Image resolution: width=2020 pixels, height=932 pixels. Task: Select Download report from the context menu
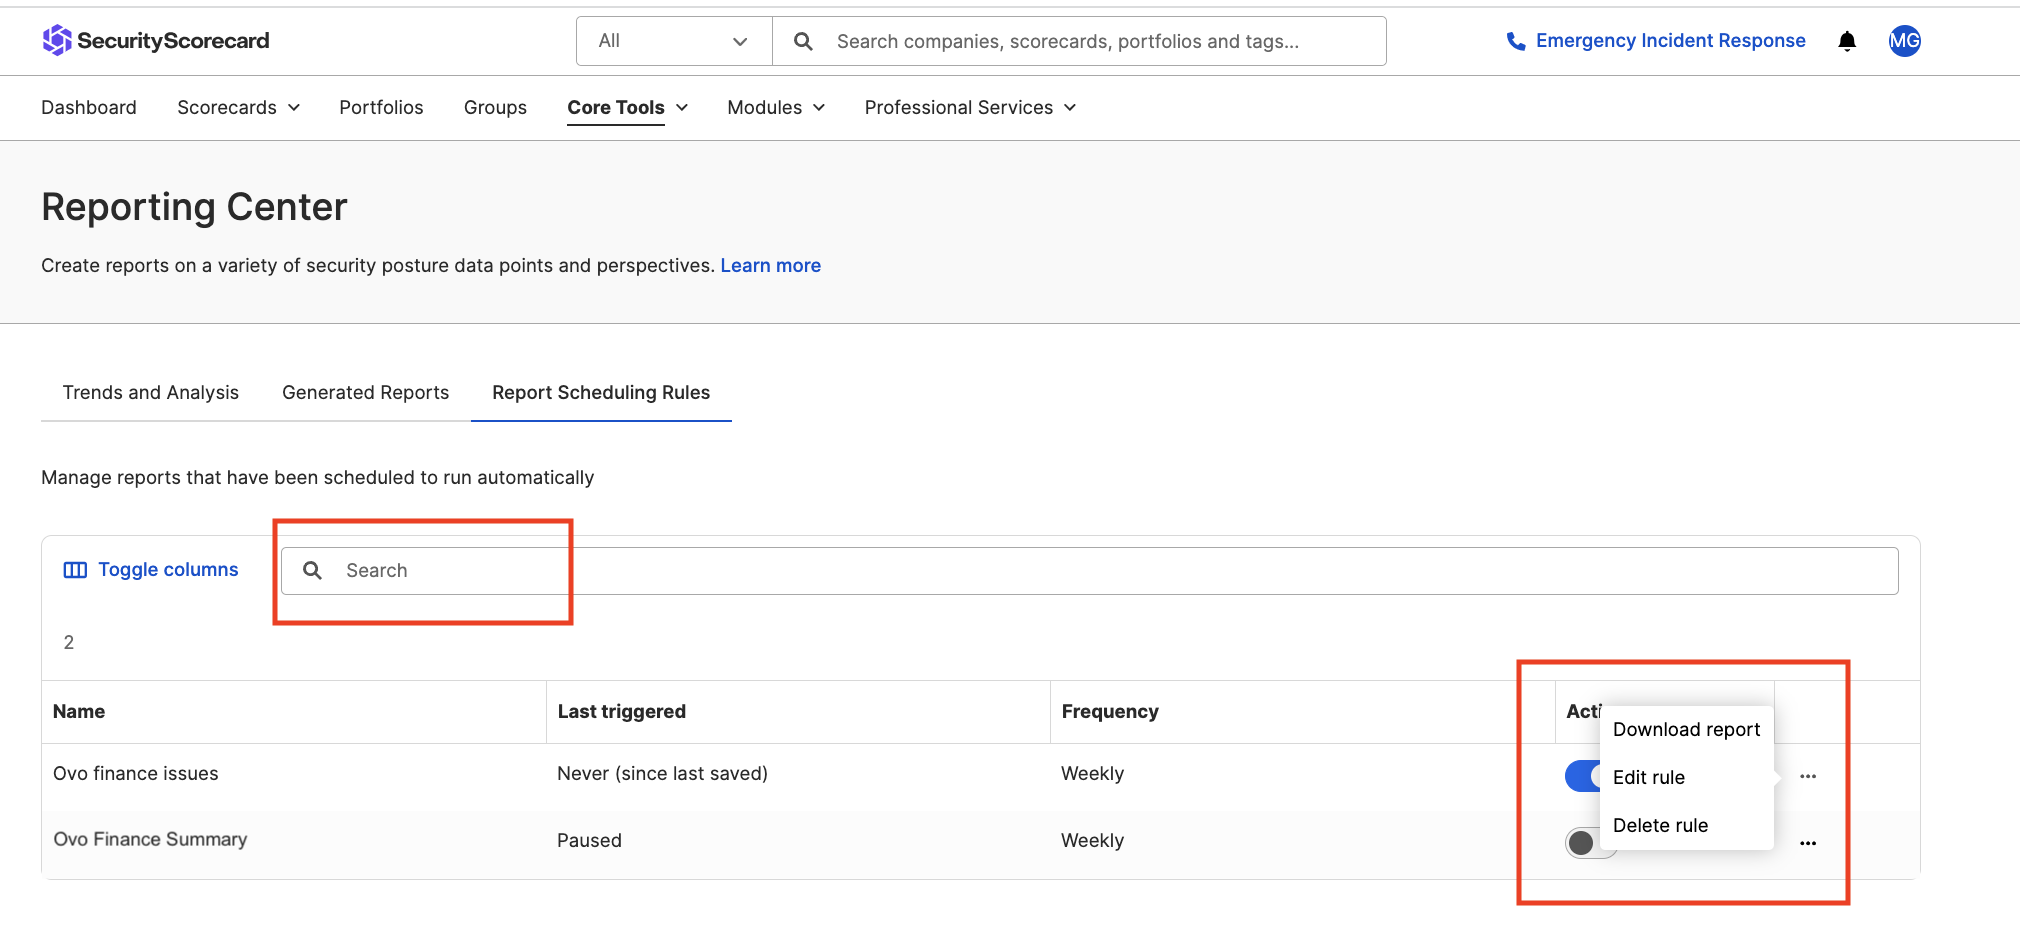1685,729
